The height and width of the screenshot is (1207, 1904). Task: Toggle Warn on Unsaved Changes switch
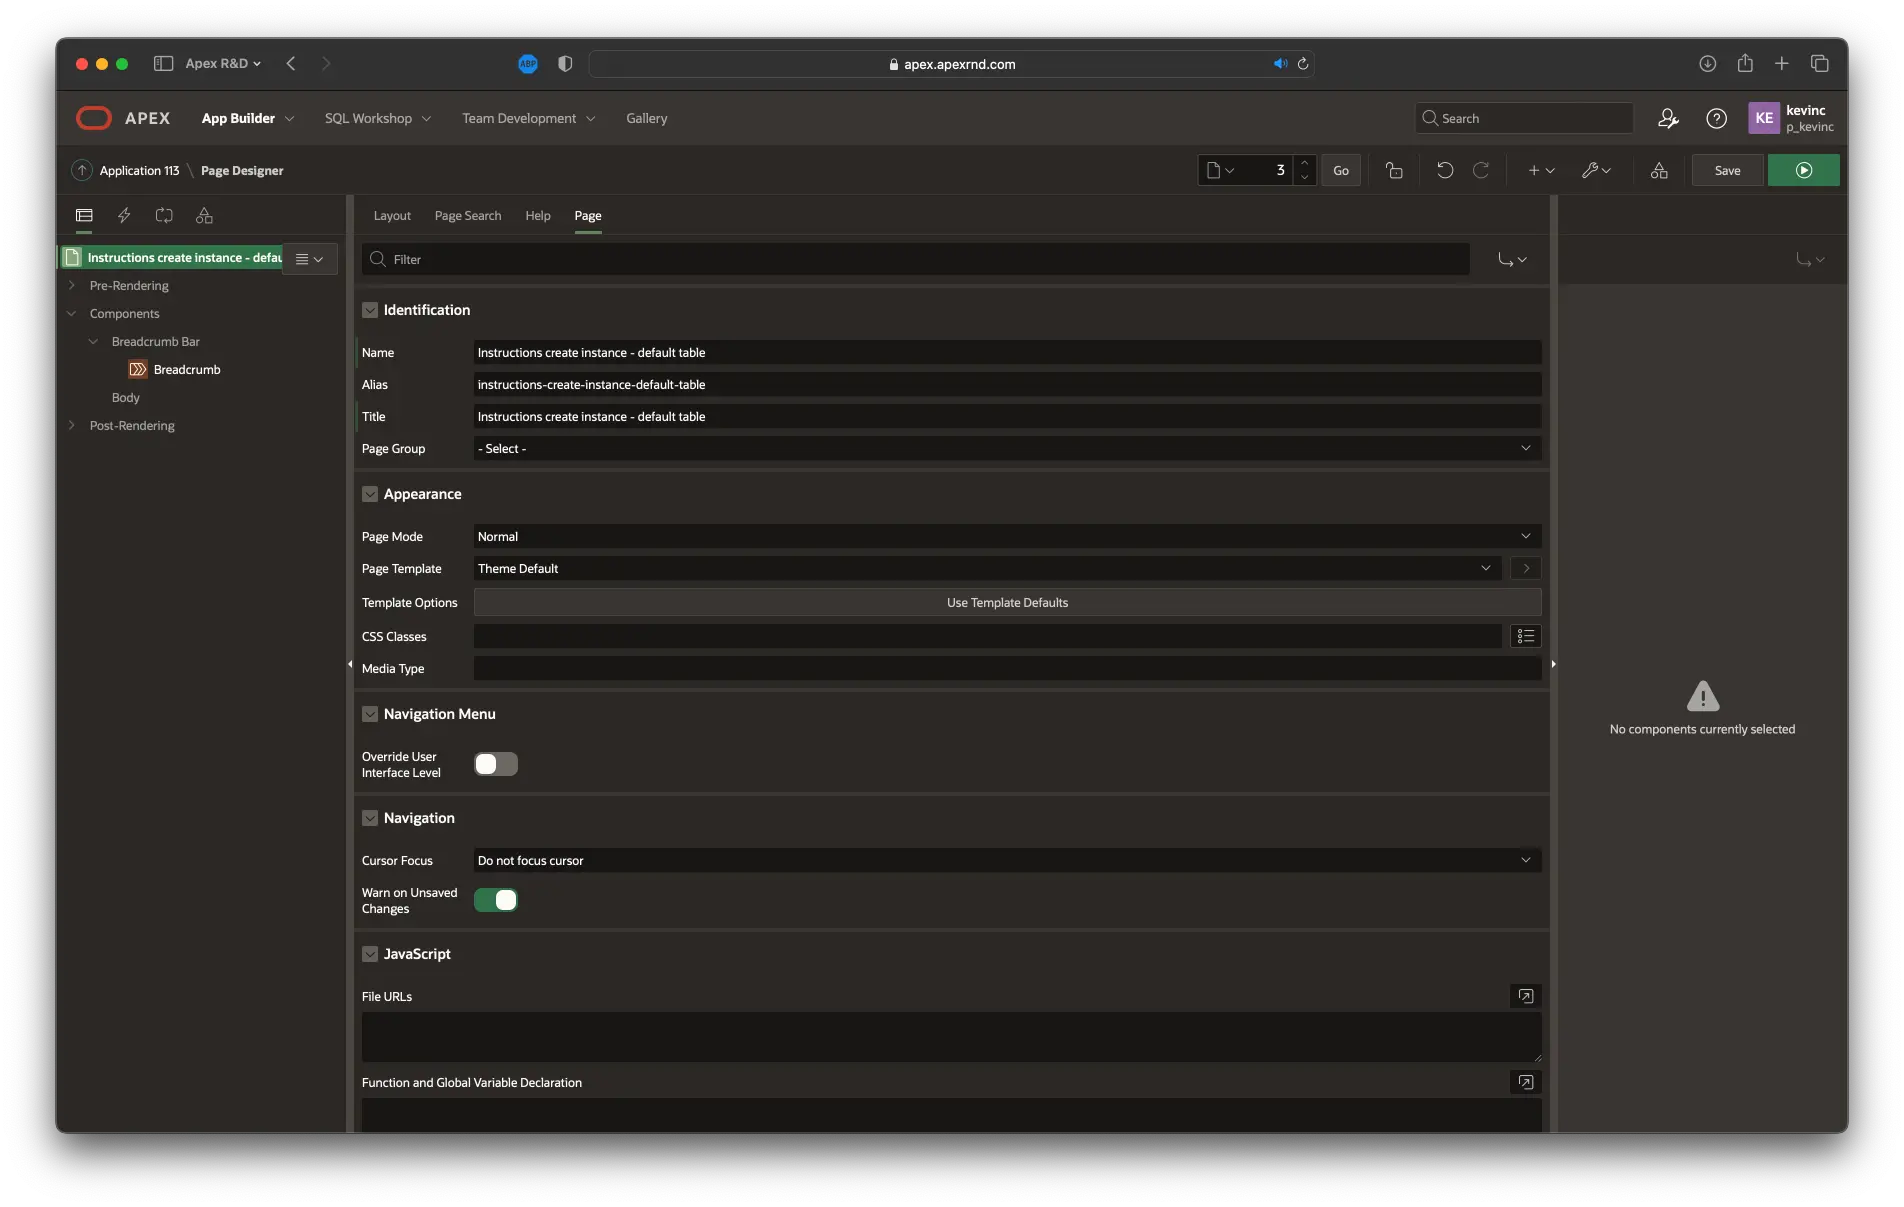click(496, 900)
